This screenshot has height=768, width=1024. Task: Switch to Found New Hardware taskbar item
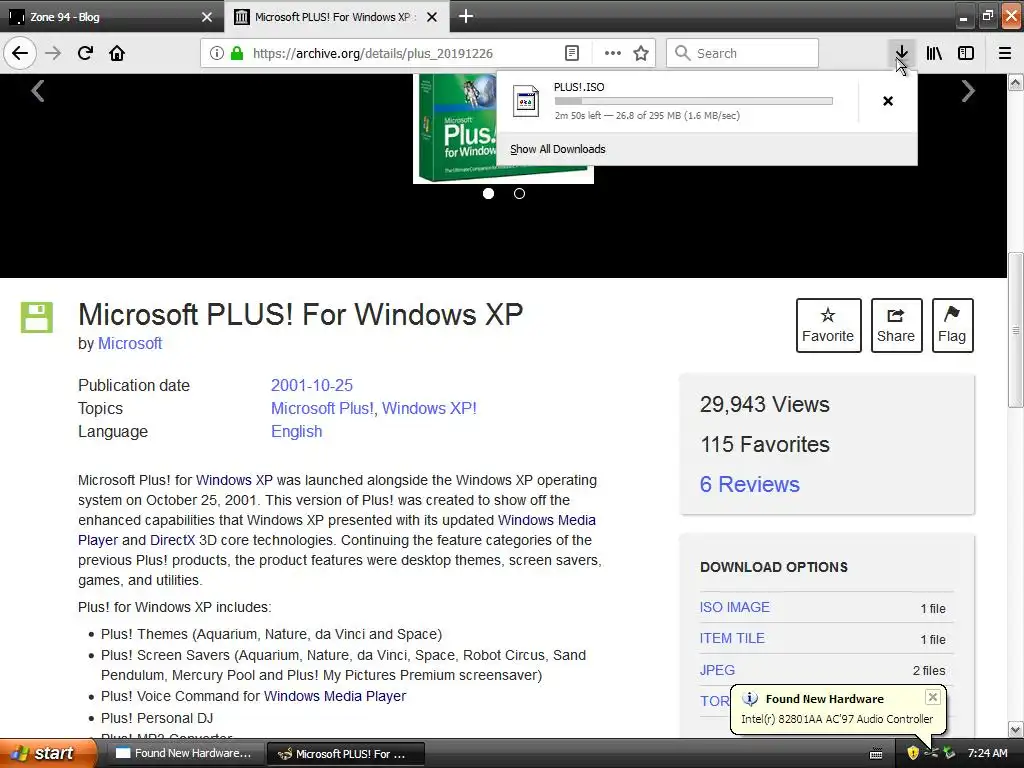185,754
